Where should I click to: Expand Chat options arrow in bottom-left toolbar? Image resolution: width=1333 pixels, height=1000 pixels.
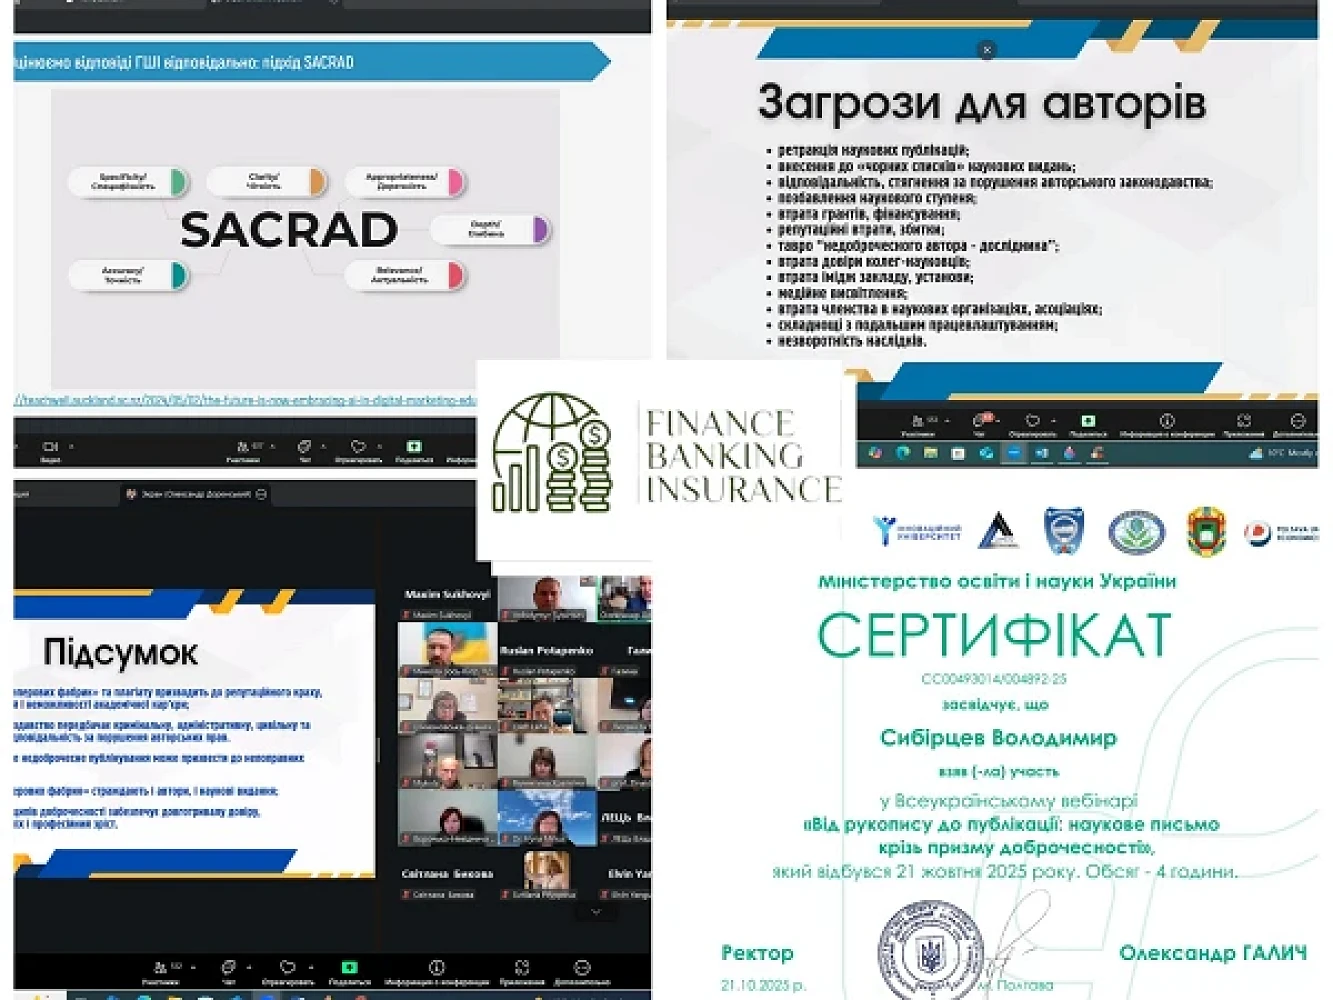click(249, 967)
